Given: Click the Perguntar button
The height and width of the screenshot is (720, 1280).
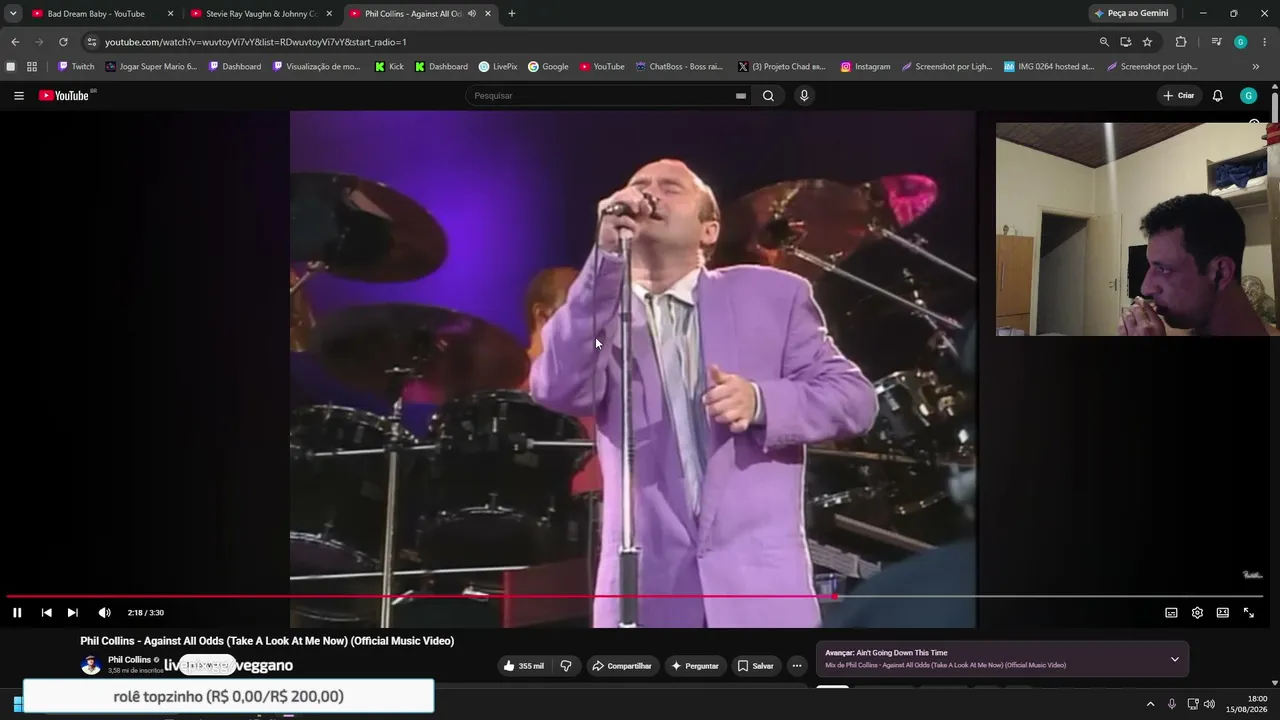Looking at the screenshot, I should tap(695, 666).
